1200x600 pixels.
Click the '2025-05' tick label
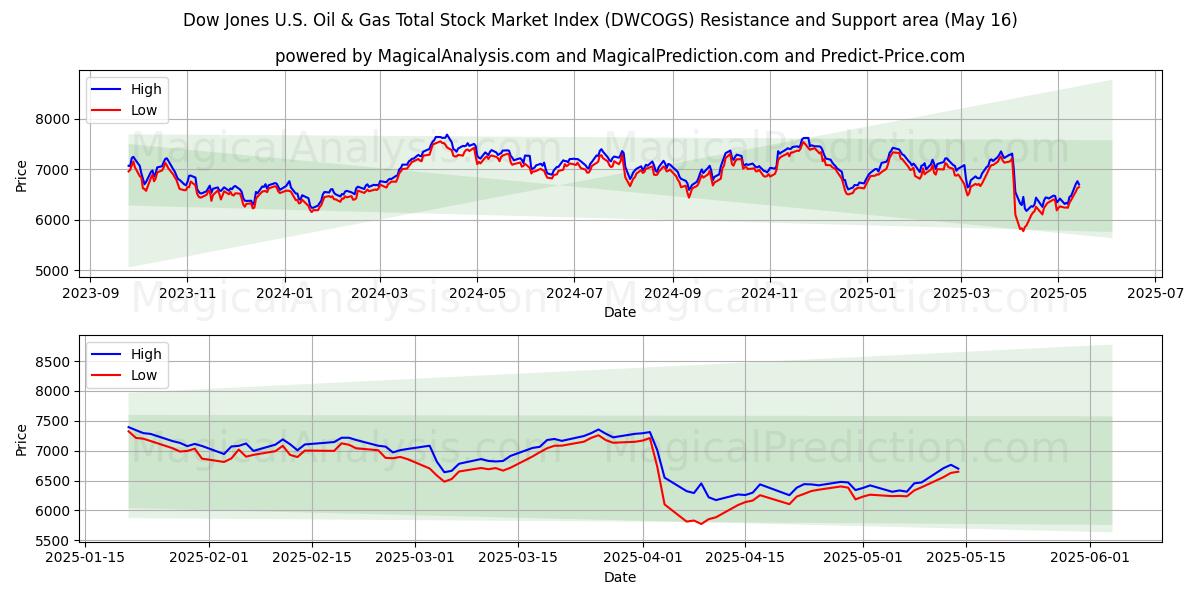click(x=1058, y=294)
